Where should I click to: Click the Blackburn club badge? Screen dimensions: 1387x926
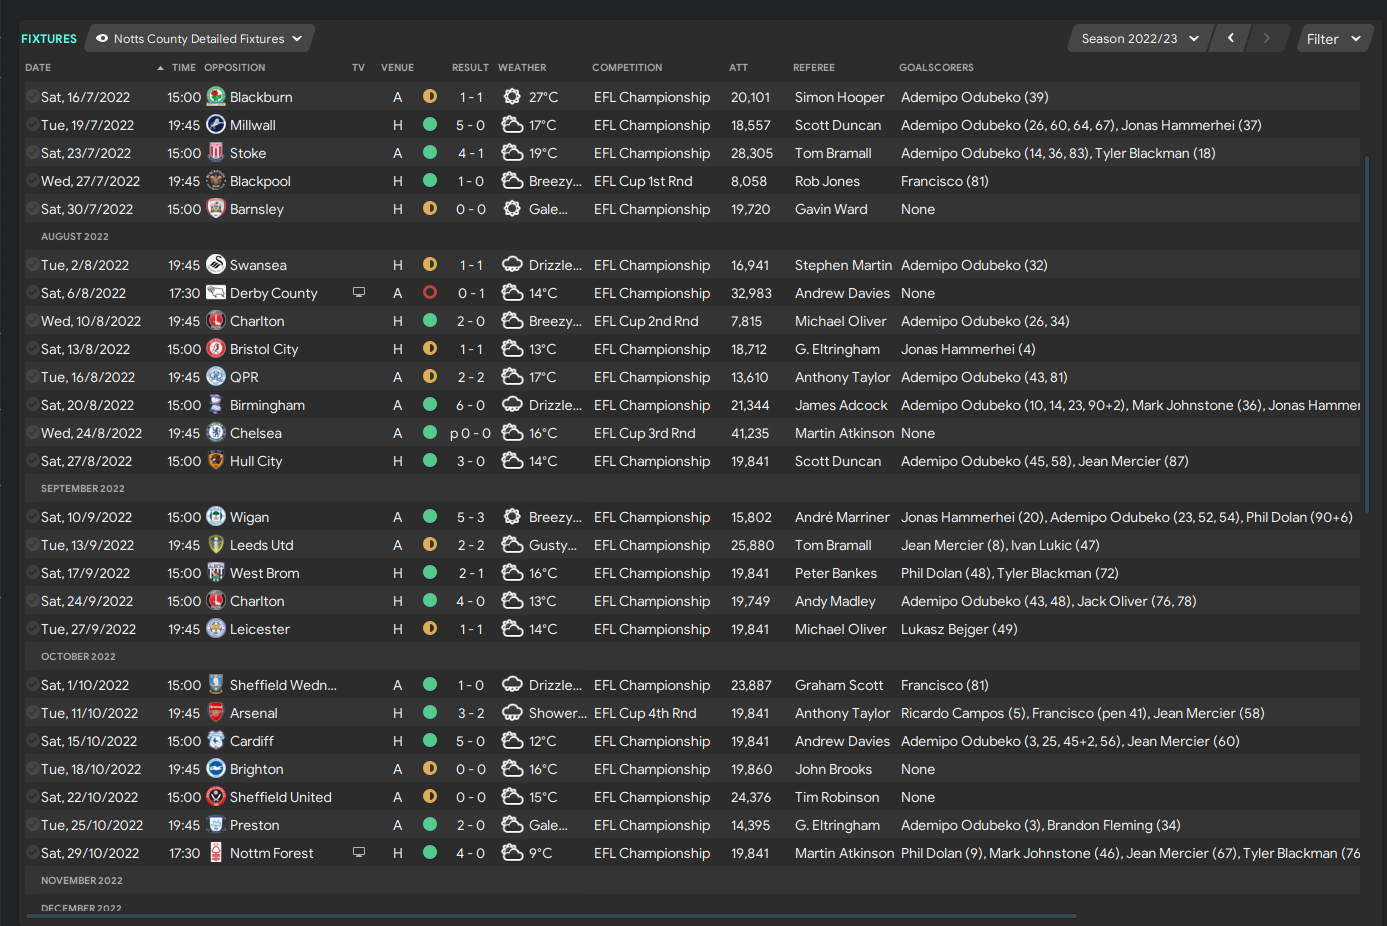pyautogui.click(x=215, y=97)
